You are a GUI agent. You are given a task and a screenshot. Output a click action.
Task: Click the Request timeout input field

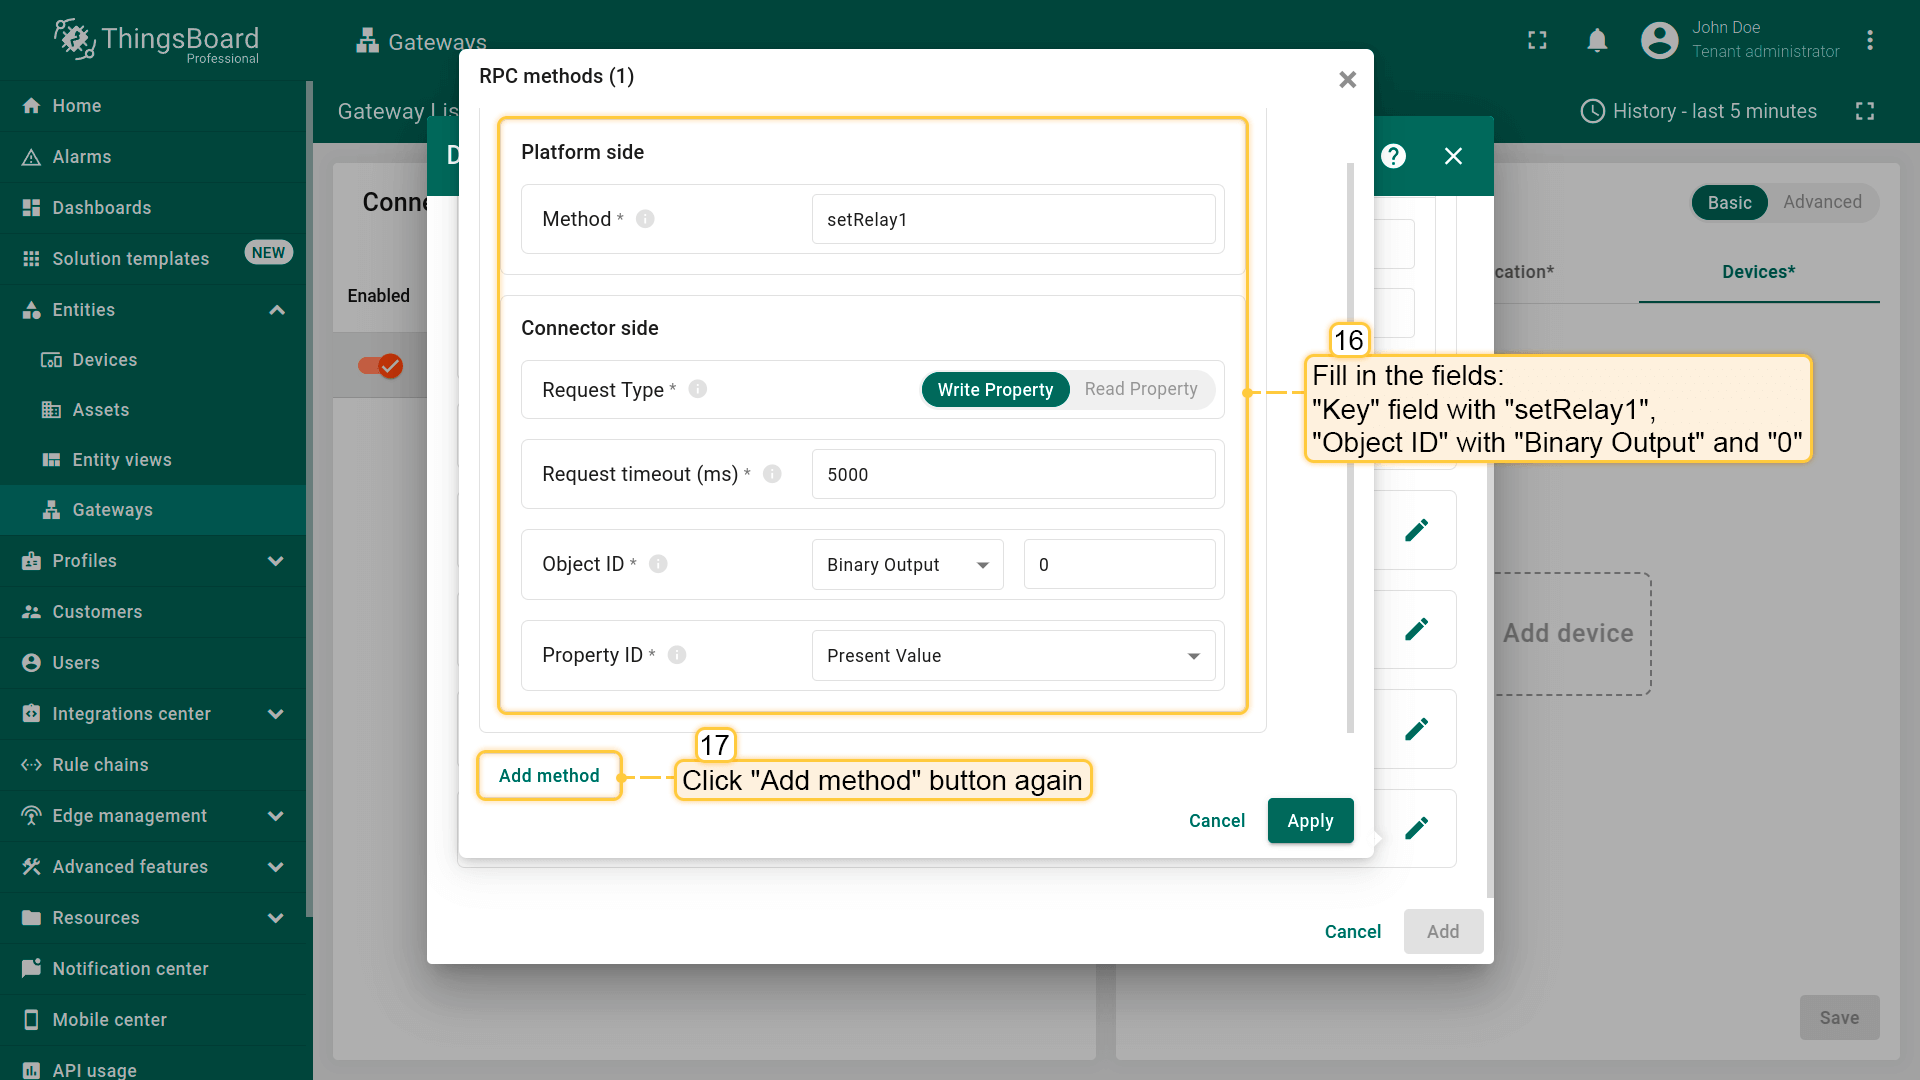point(1013,475)
